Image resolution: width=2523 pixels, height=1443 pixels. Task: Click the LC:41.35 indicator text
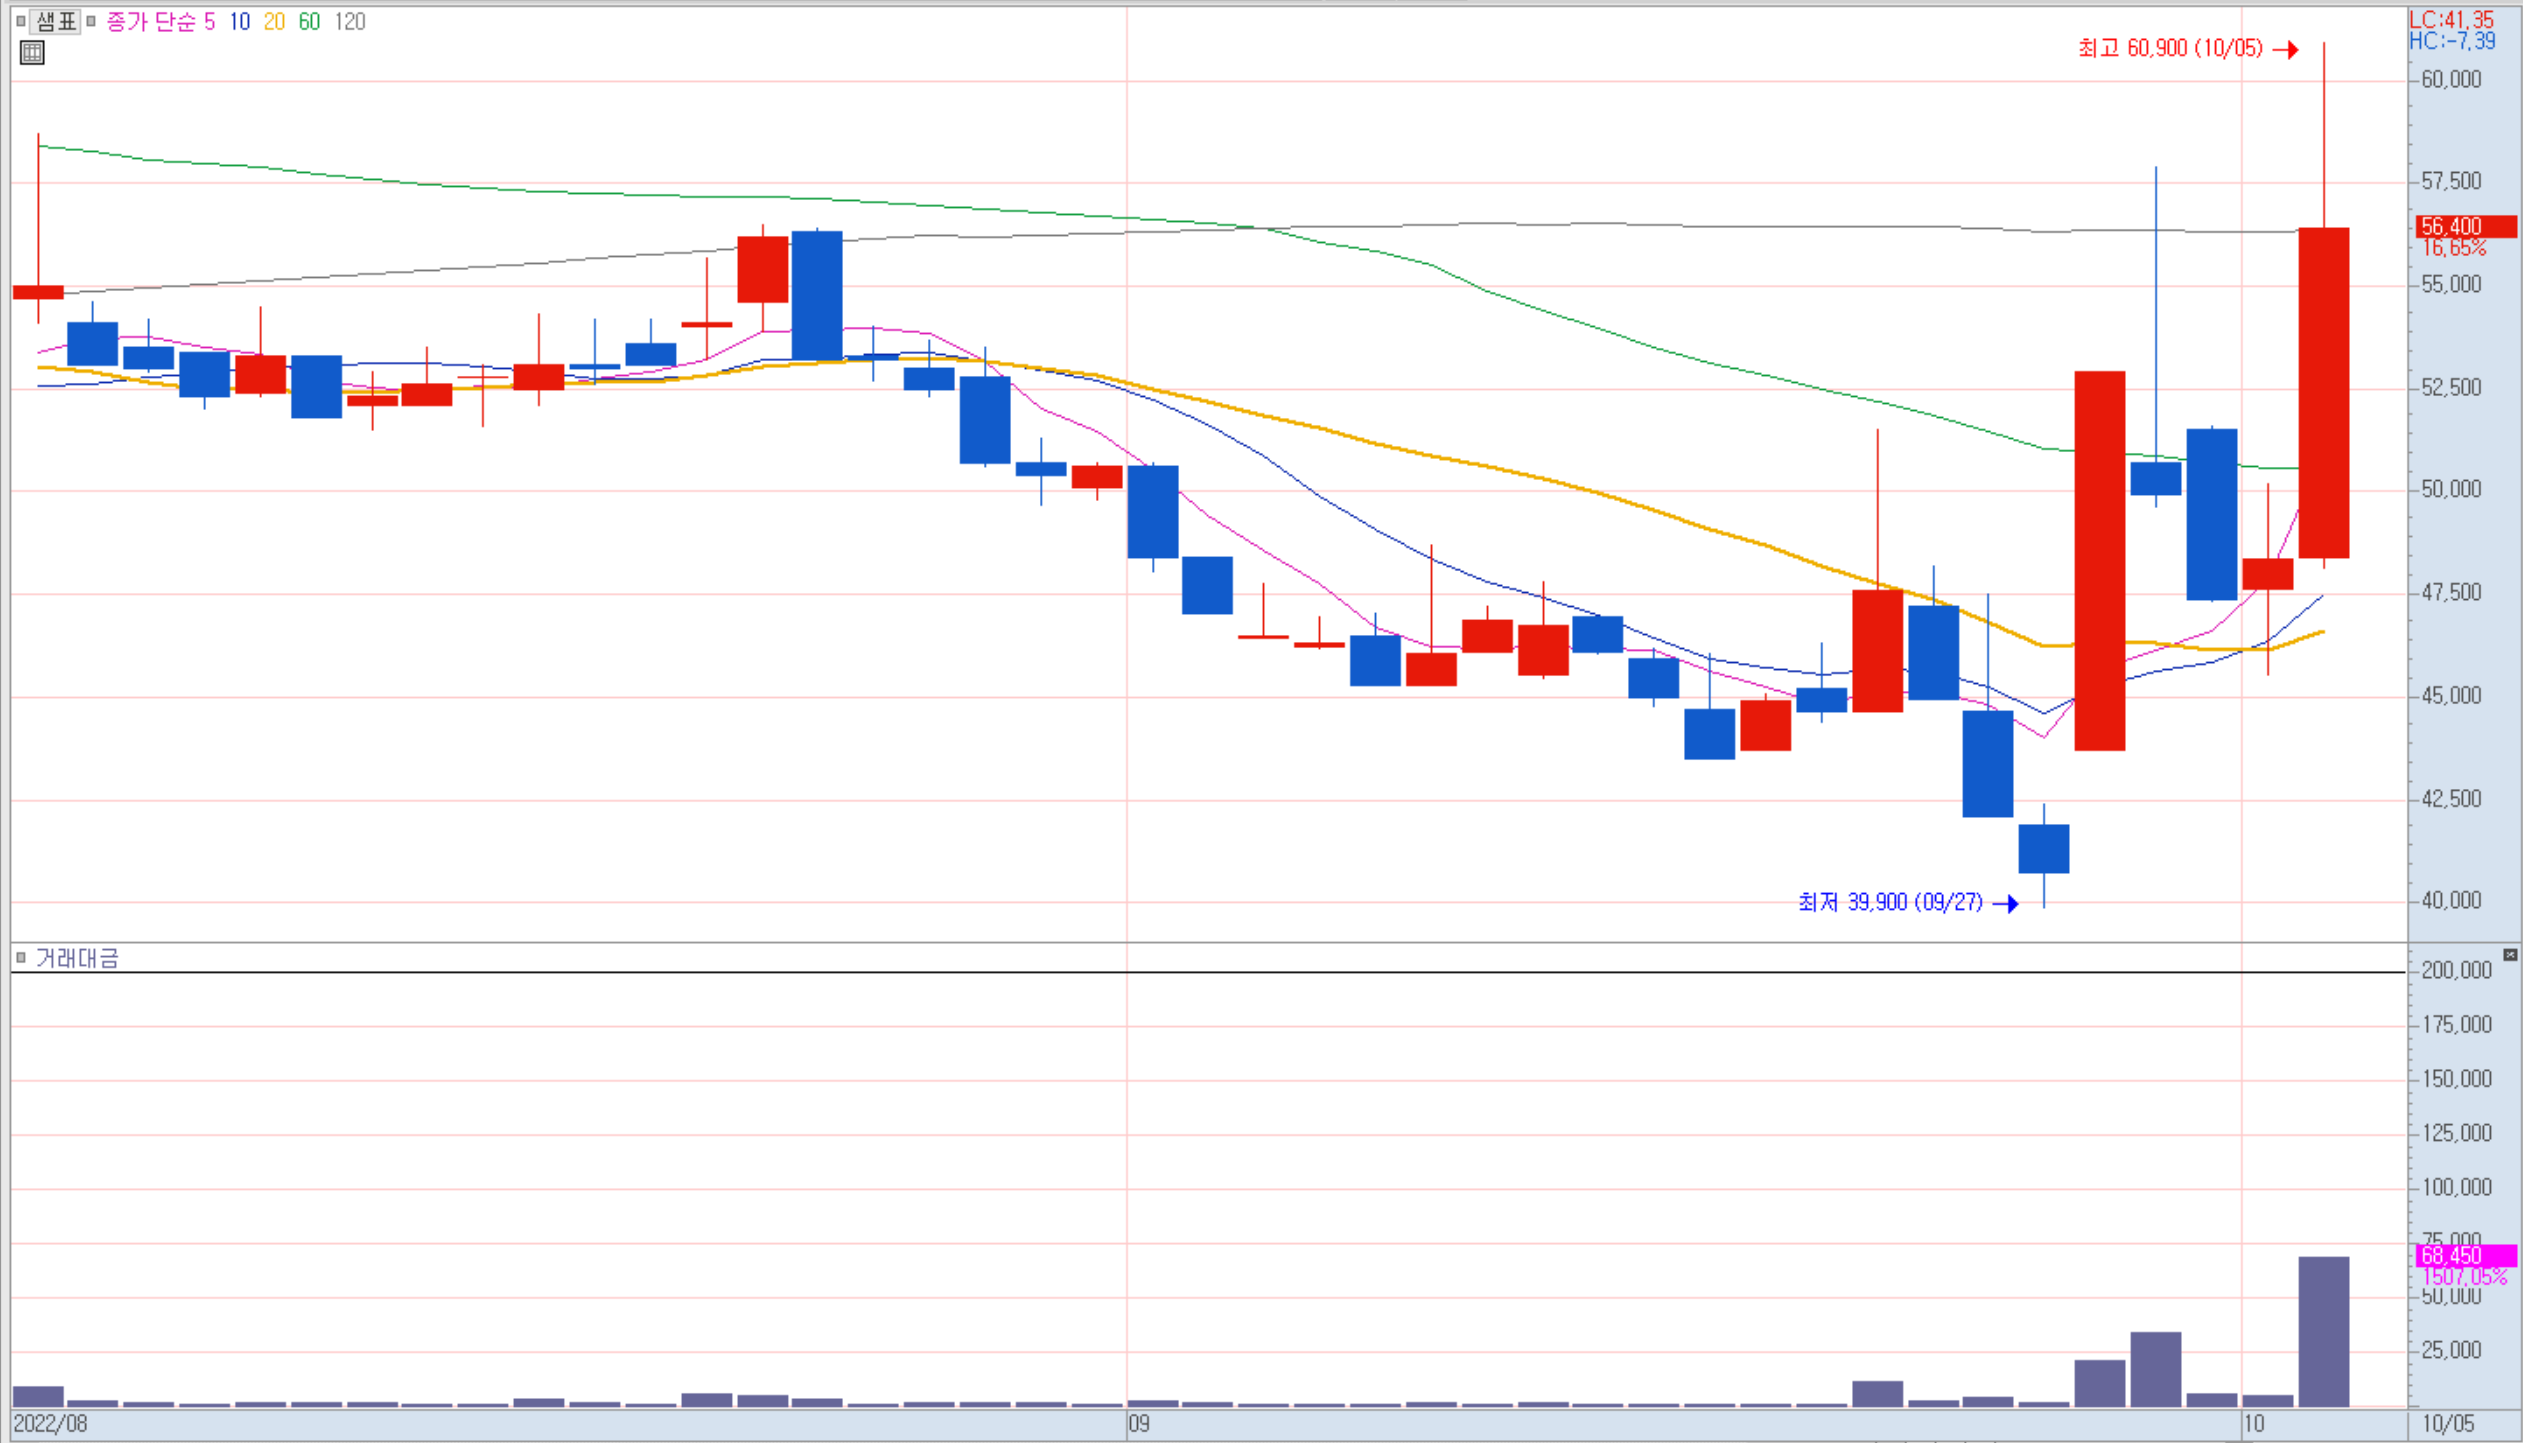pos(2451,20)
